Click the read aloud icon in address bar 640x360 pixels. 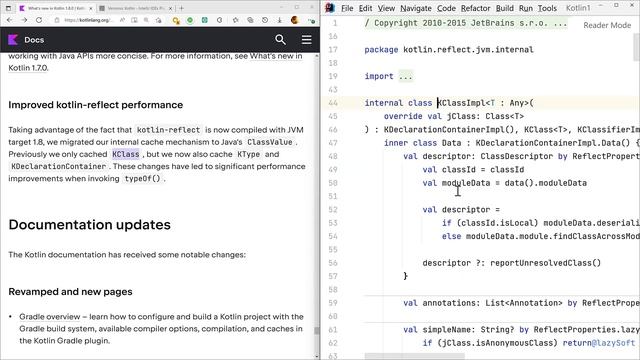(122, 20)
